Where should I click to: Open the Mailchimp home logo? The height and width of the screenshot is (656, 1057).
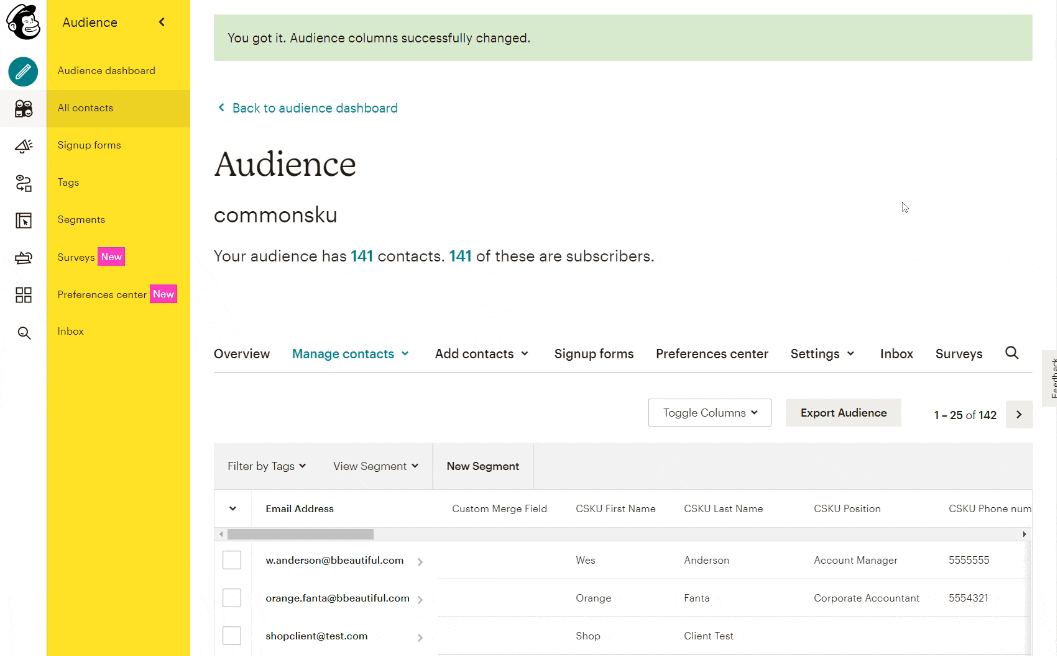[22, 22]
